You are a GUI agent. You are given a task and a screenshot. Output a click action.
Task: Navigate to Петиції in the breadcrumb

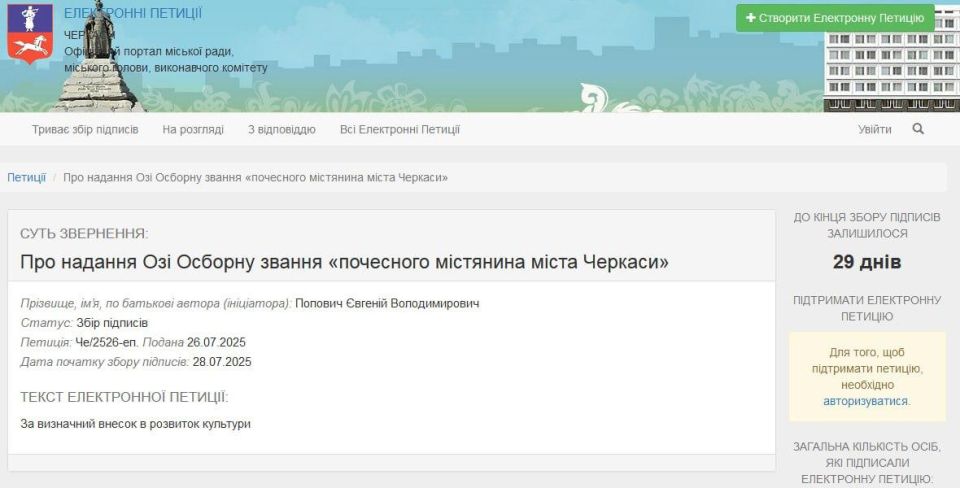point(27,177)
